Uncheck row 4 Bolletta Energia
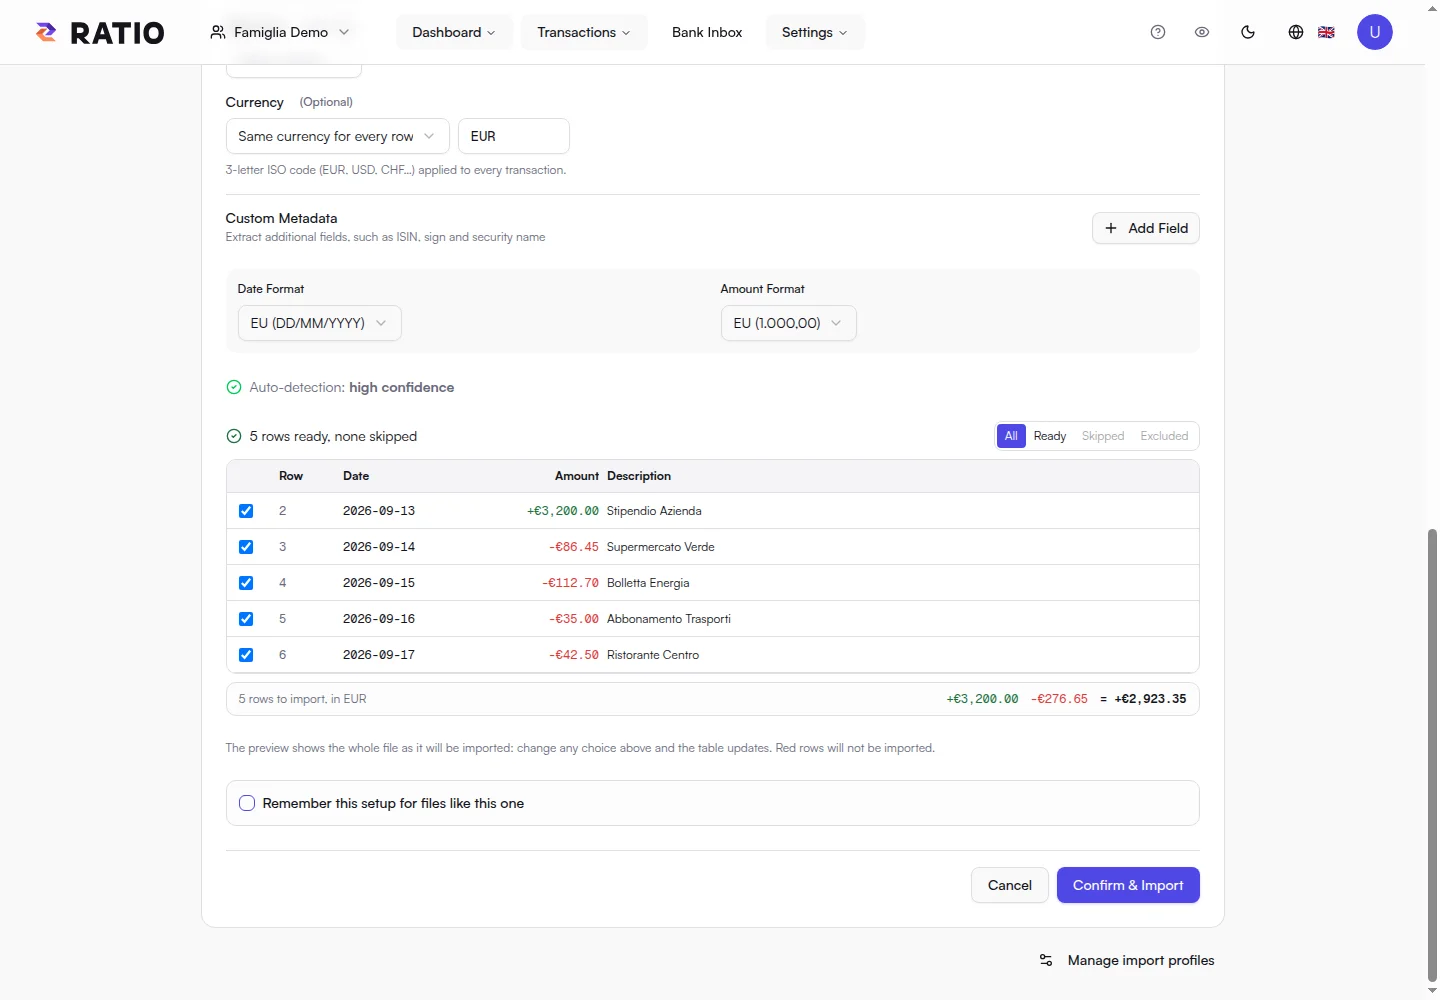The height and width of the screenshot is (1000, 1440). (x=246, y=583)
